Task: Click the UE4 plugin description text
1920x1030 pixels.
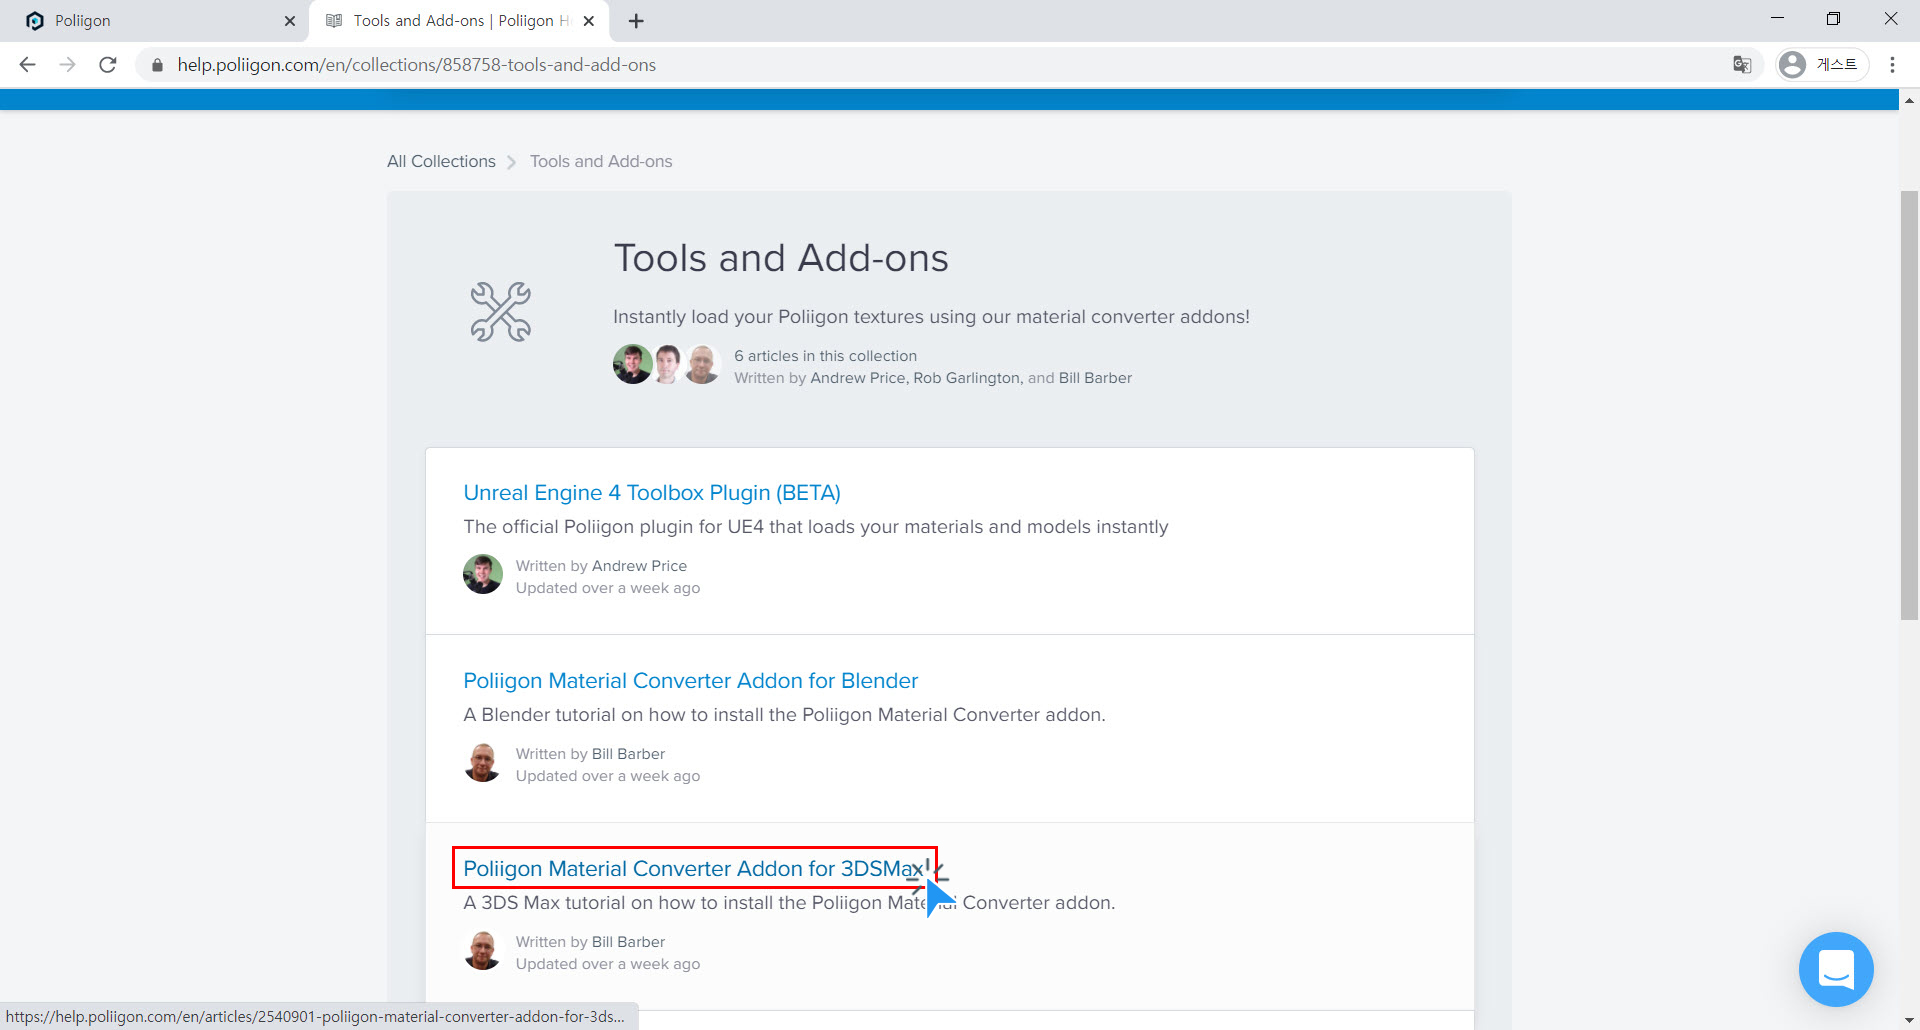Action: pyautogui.click(x=816, y=527)
